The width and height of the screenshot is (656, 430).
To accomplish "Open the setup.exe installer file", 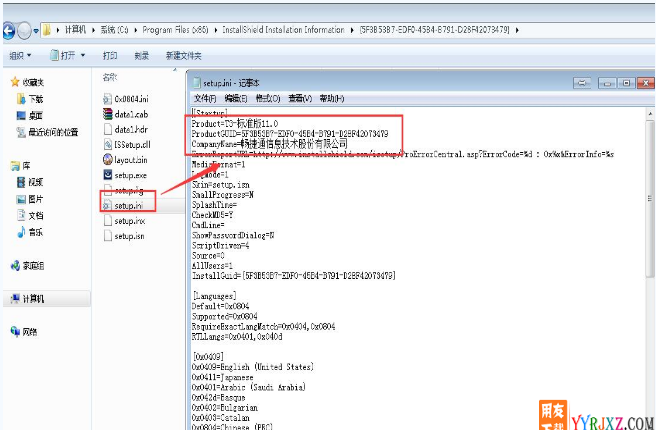I will click(130, 174).
